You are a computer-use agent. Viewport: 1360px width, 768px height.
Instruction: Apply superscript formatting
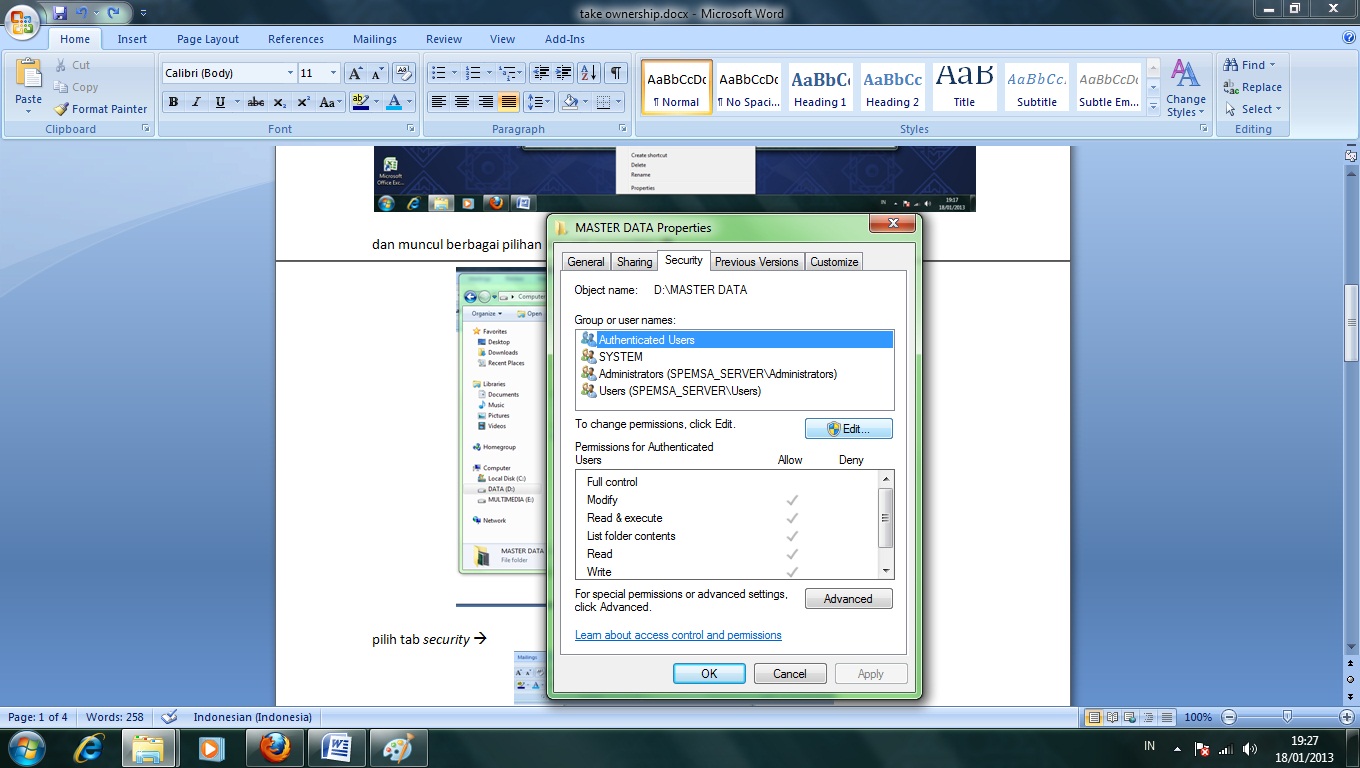(x=303, y=102)
